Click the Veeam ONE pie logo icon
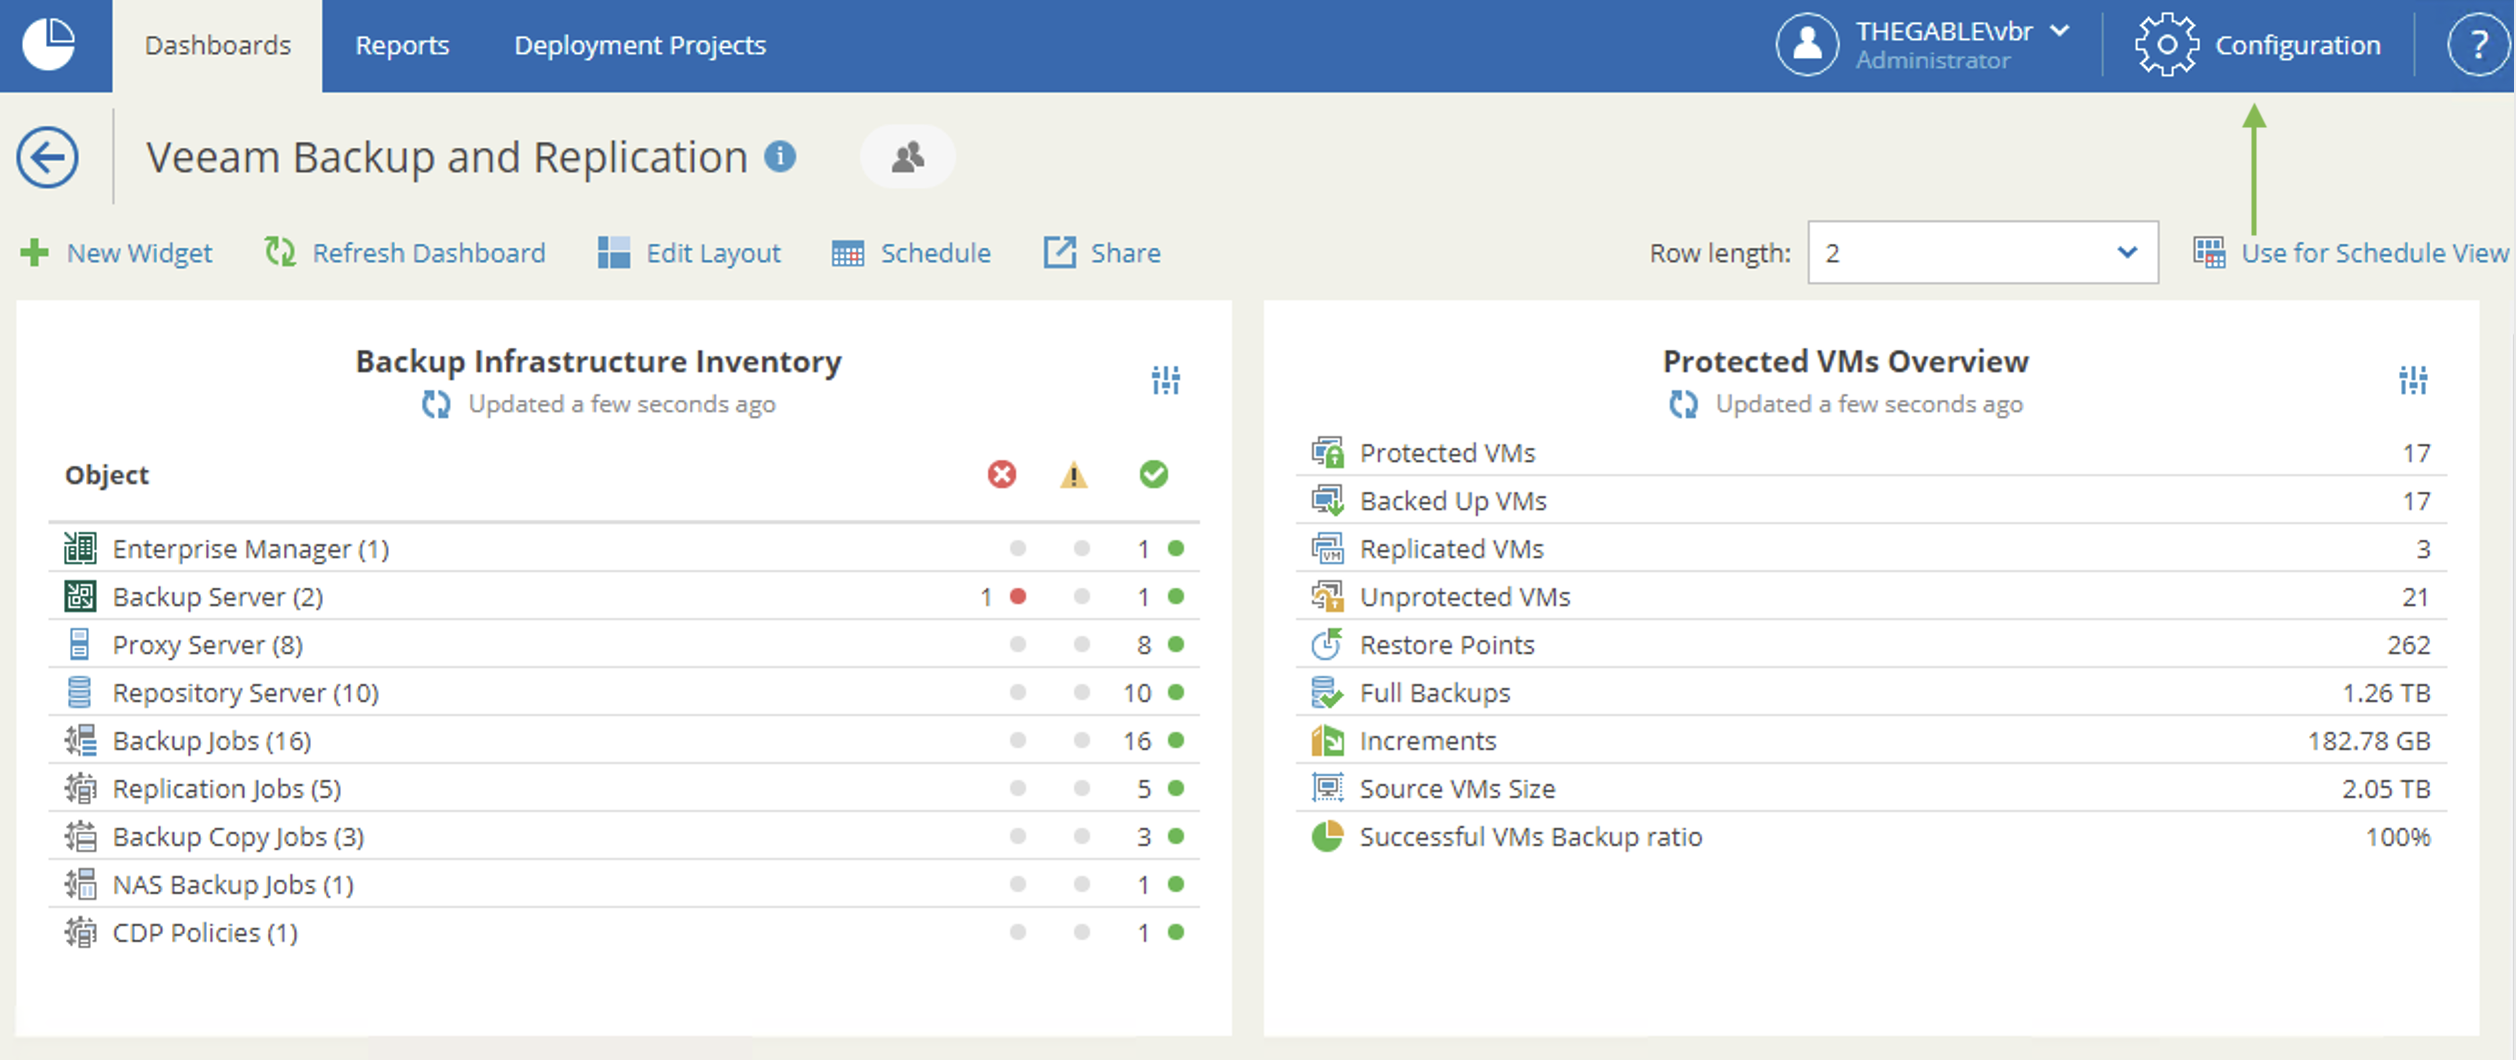Image resolution: width=2516 pixels, height=1060 pixels. click(x=48, y=45)
